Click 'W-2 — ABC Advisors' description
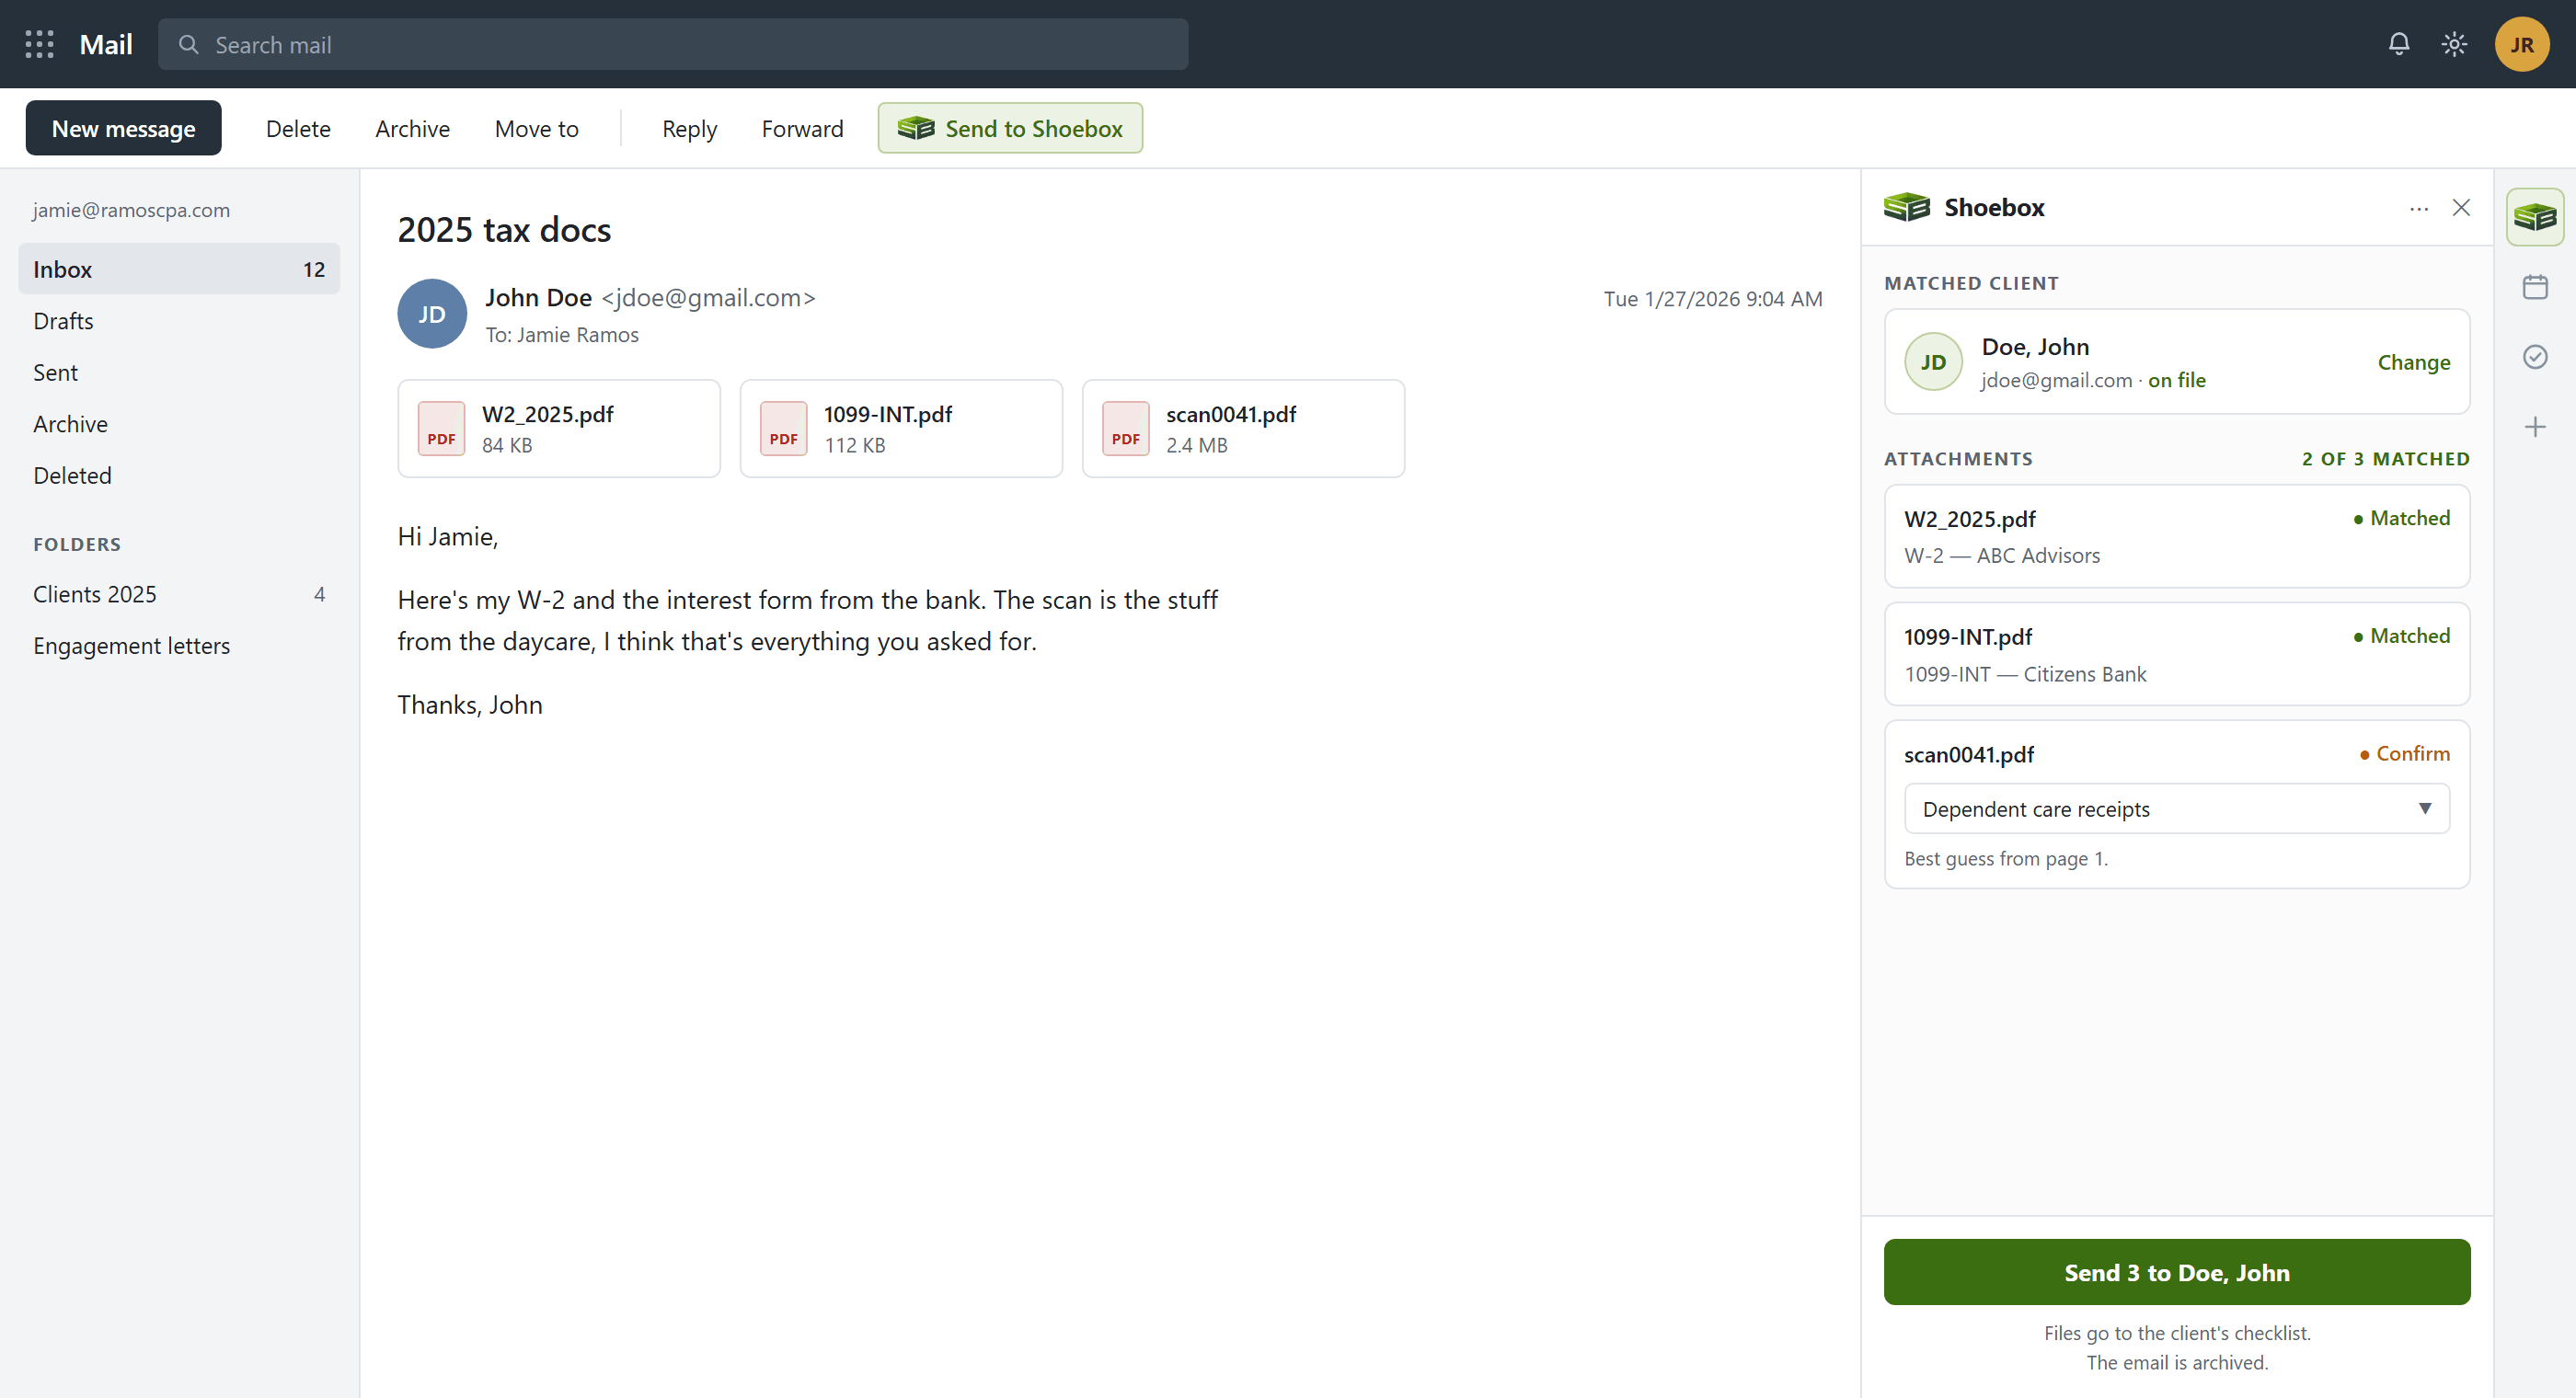The width and height of the screenshot is (2576, 1398). (2001, 556)
